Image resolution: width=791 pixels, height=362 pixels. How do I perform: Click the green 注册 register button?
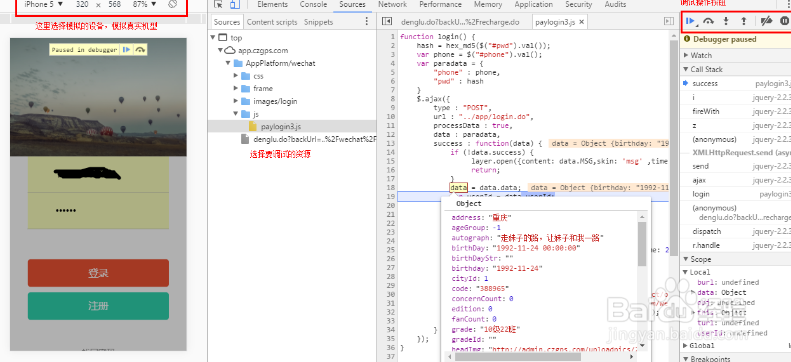(98, 306)
